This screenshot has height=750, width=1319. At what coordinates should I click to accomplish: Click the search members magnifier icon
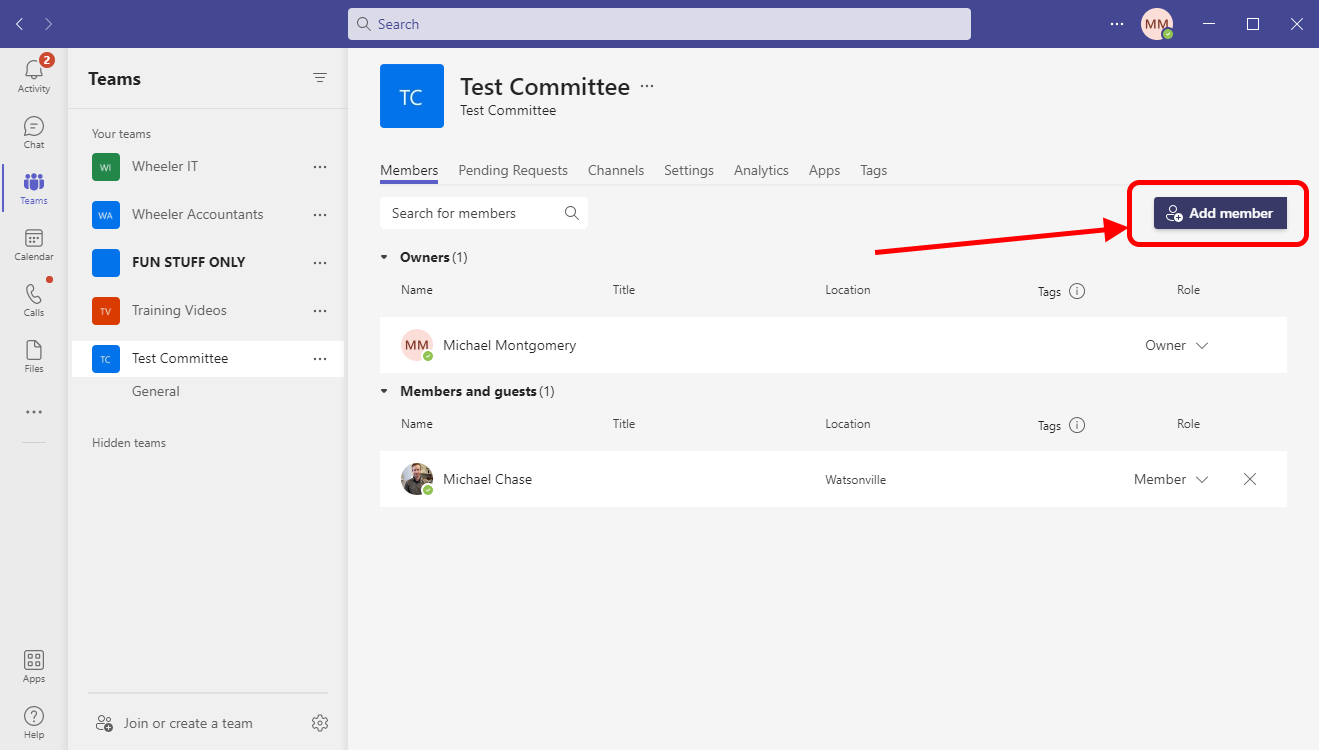coord(572,213)
